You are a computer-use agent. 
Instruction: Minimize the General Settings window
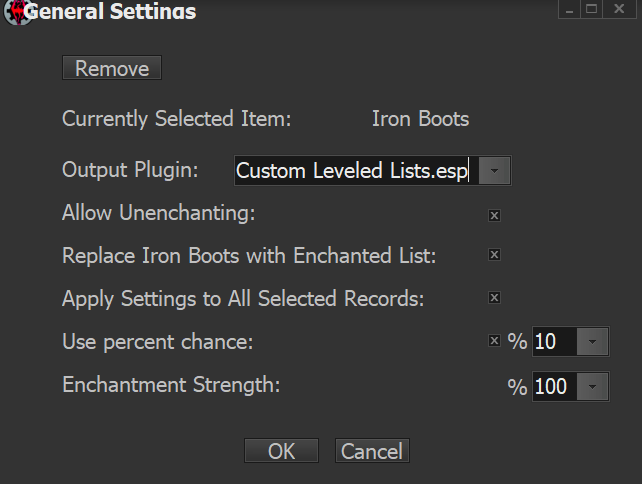570,10
